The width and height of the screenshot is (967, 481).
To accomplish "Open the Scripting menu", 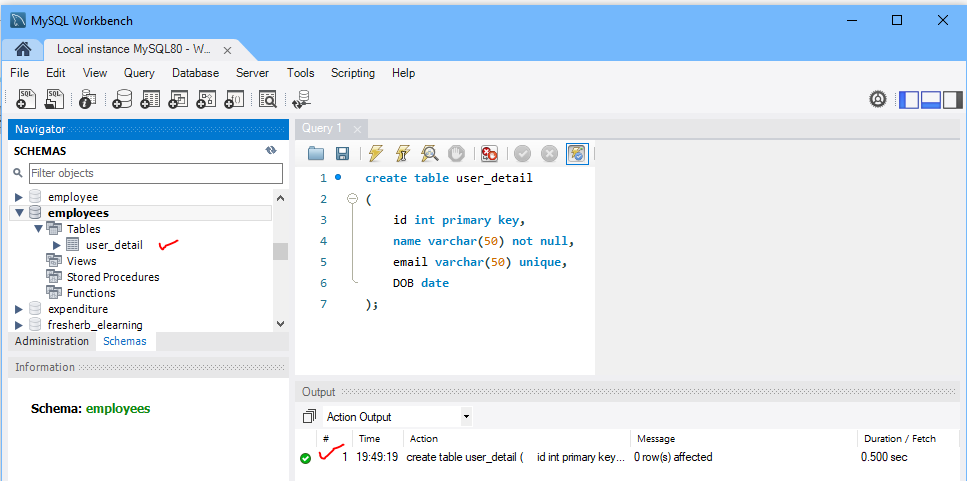I will click(x=353, y=73).
